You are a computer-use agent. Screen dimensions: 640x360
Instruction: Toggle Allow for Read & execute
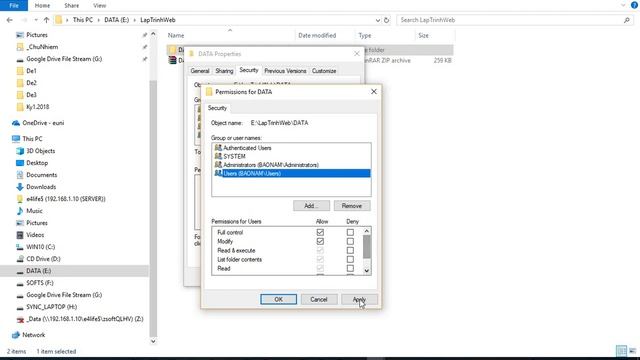tap(320, 250)
